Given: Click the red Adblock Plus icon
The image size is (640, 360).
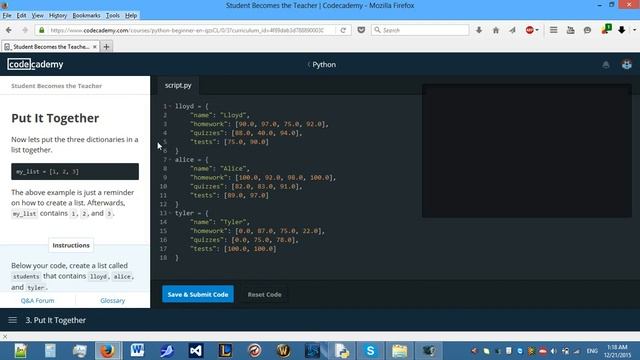Looking at the screenshot, I should coord(529,30).
